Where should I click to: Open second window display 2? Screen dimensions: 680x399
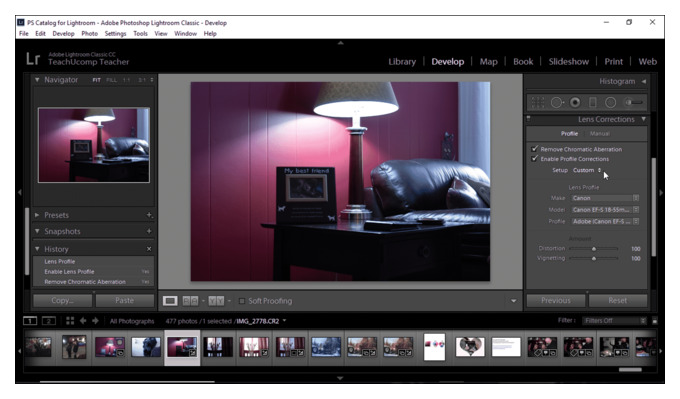tap(49, 321)
